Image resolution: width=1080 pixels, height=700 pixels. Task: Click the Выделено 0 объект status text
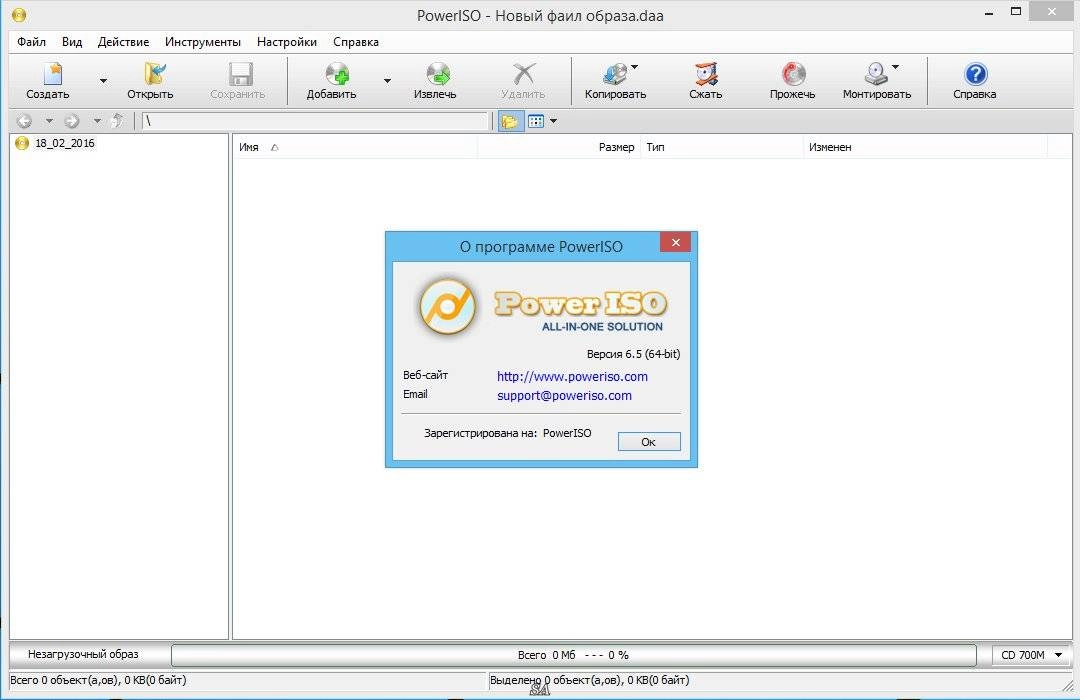coord(590,680)
